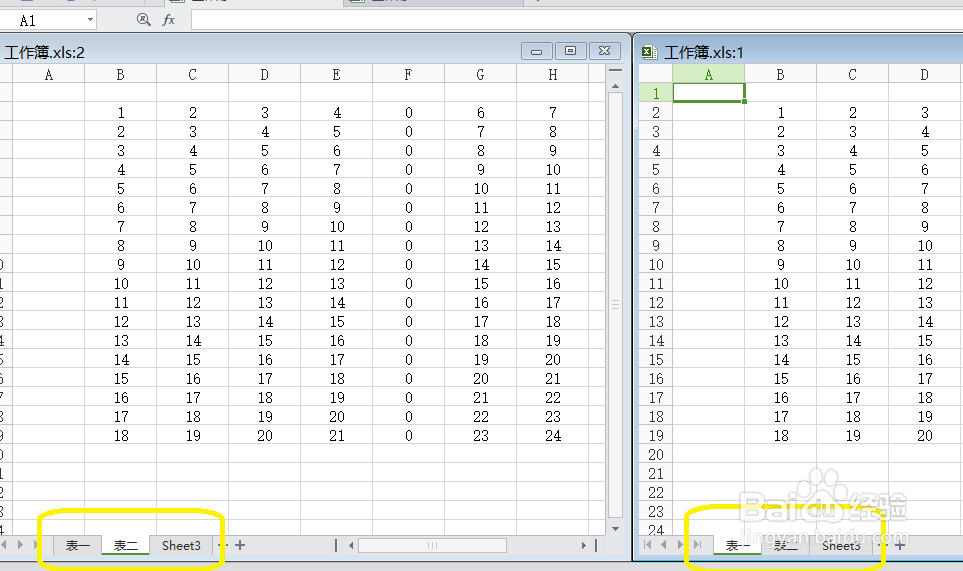Select column B header in 工作簿.xls:2
This screenshot has height=571, width=963.
pos(120,74)
